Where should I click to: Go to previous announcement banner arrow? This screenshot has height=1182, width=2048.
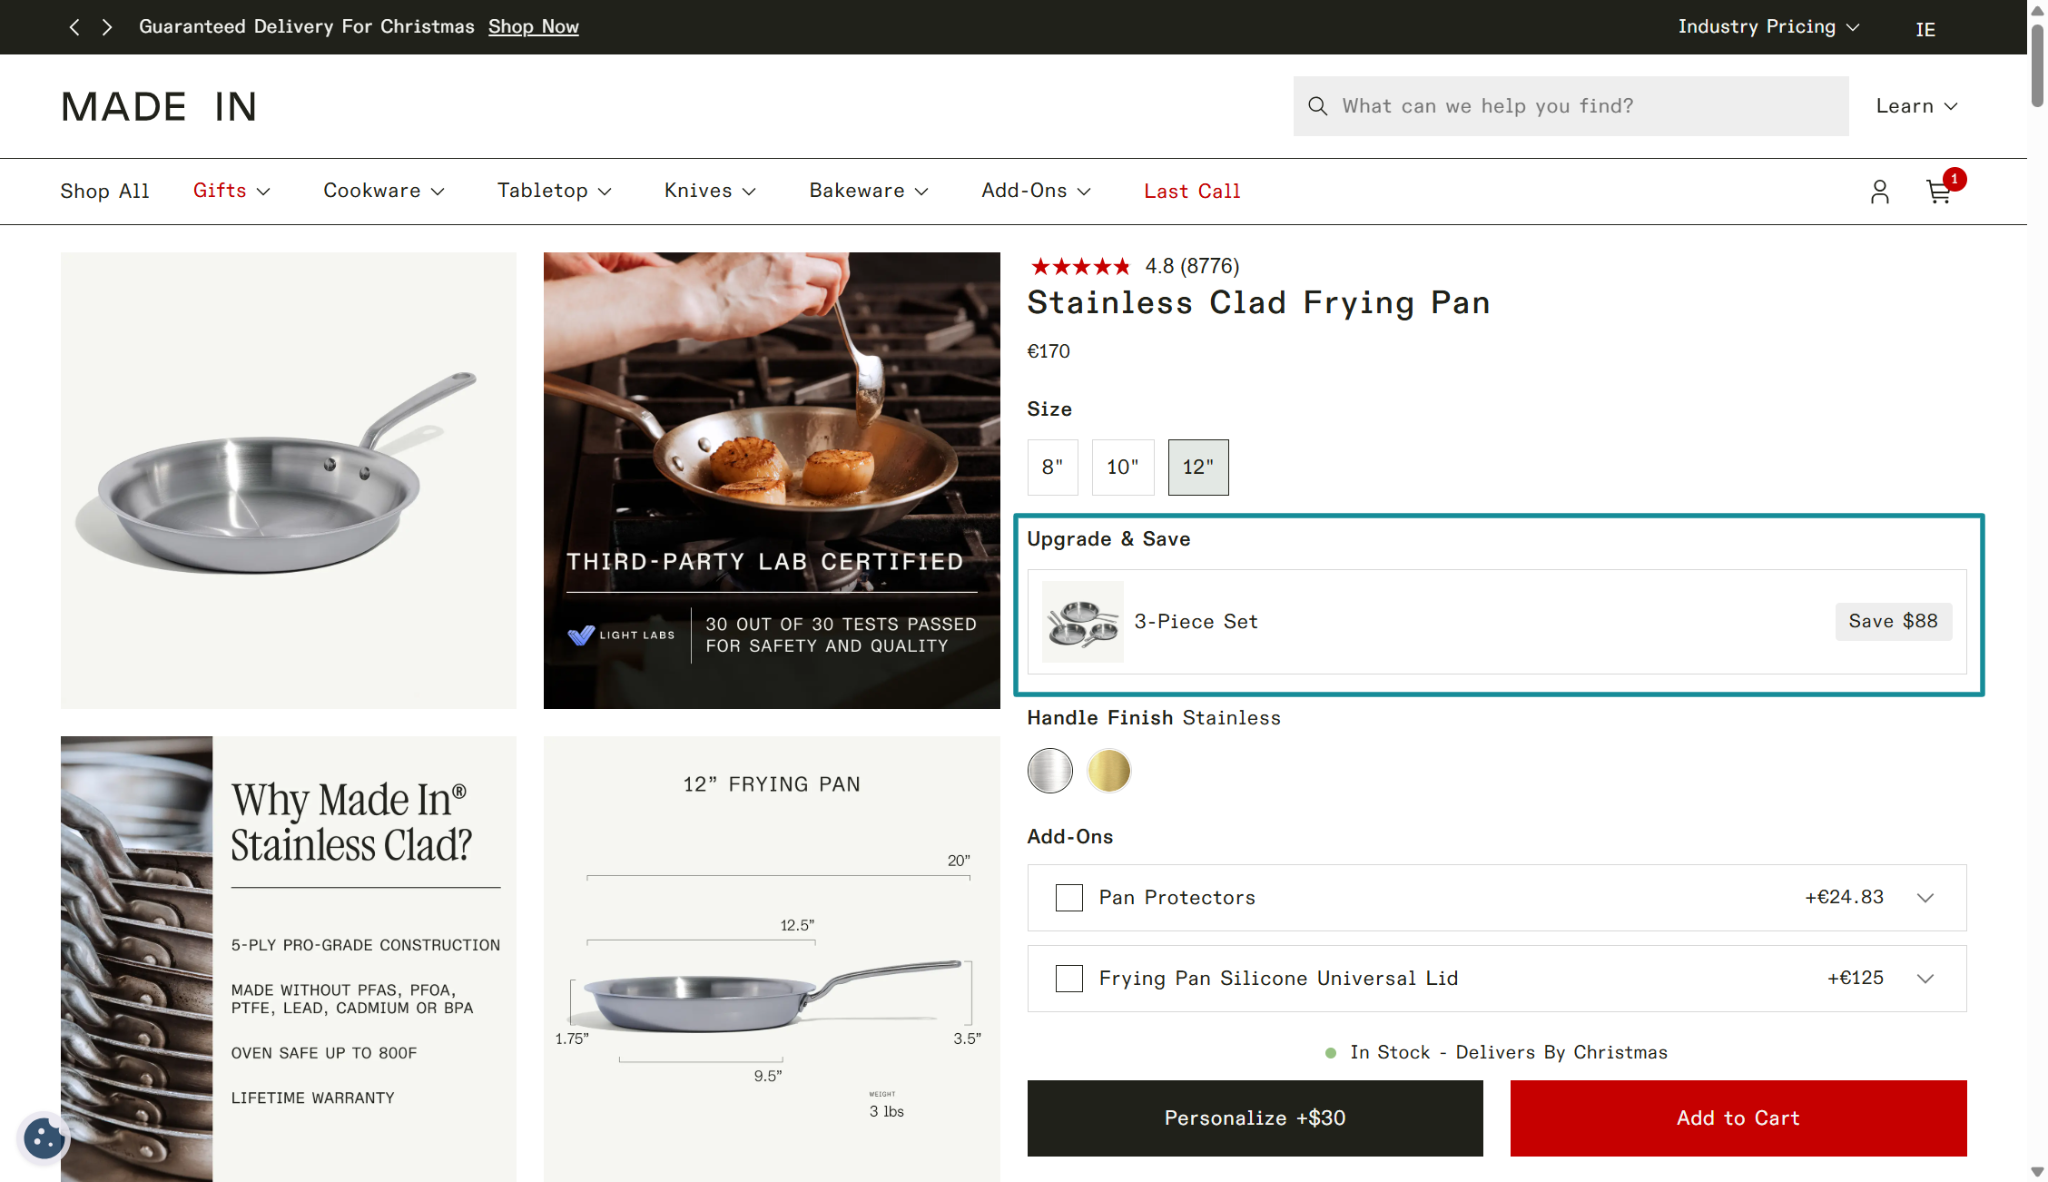click(x=74, y=27)
